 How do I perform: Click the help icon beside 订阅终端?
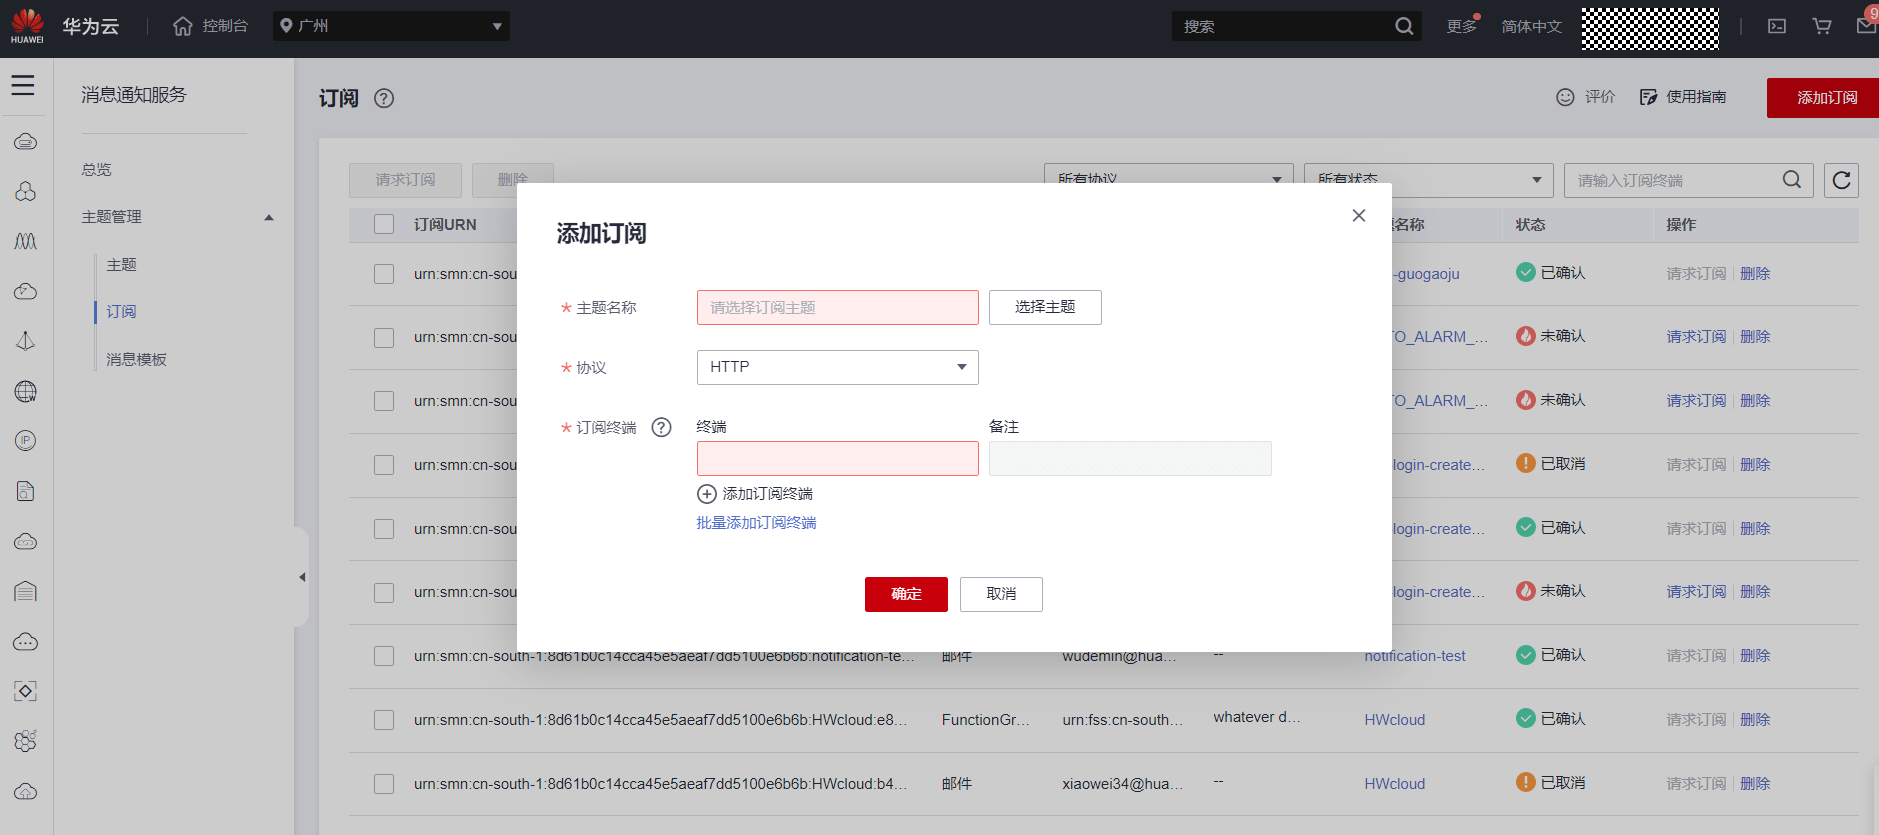661,428
